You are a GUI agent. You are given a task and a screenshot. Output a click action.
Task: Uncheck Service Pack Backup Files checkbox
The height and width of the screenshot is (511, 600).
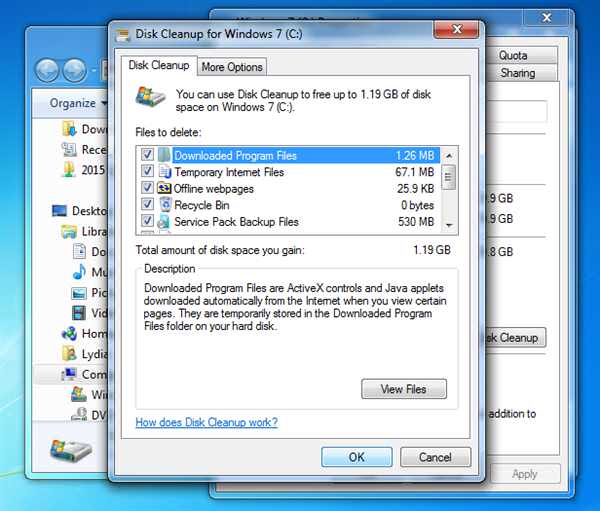(x=147, y=221)
